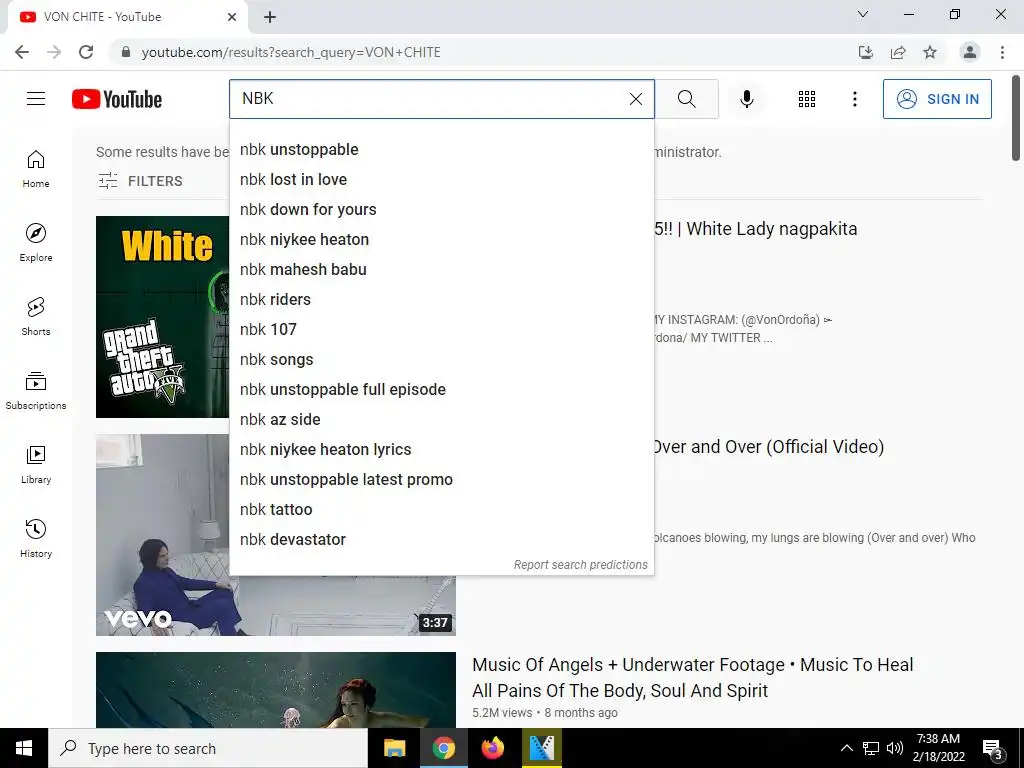
Task: Click the magnifier search button
Action: tap(686, 99)
